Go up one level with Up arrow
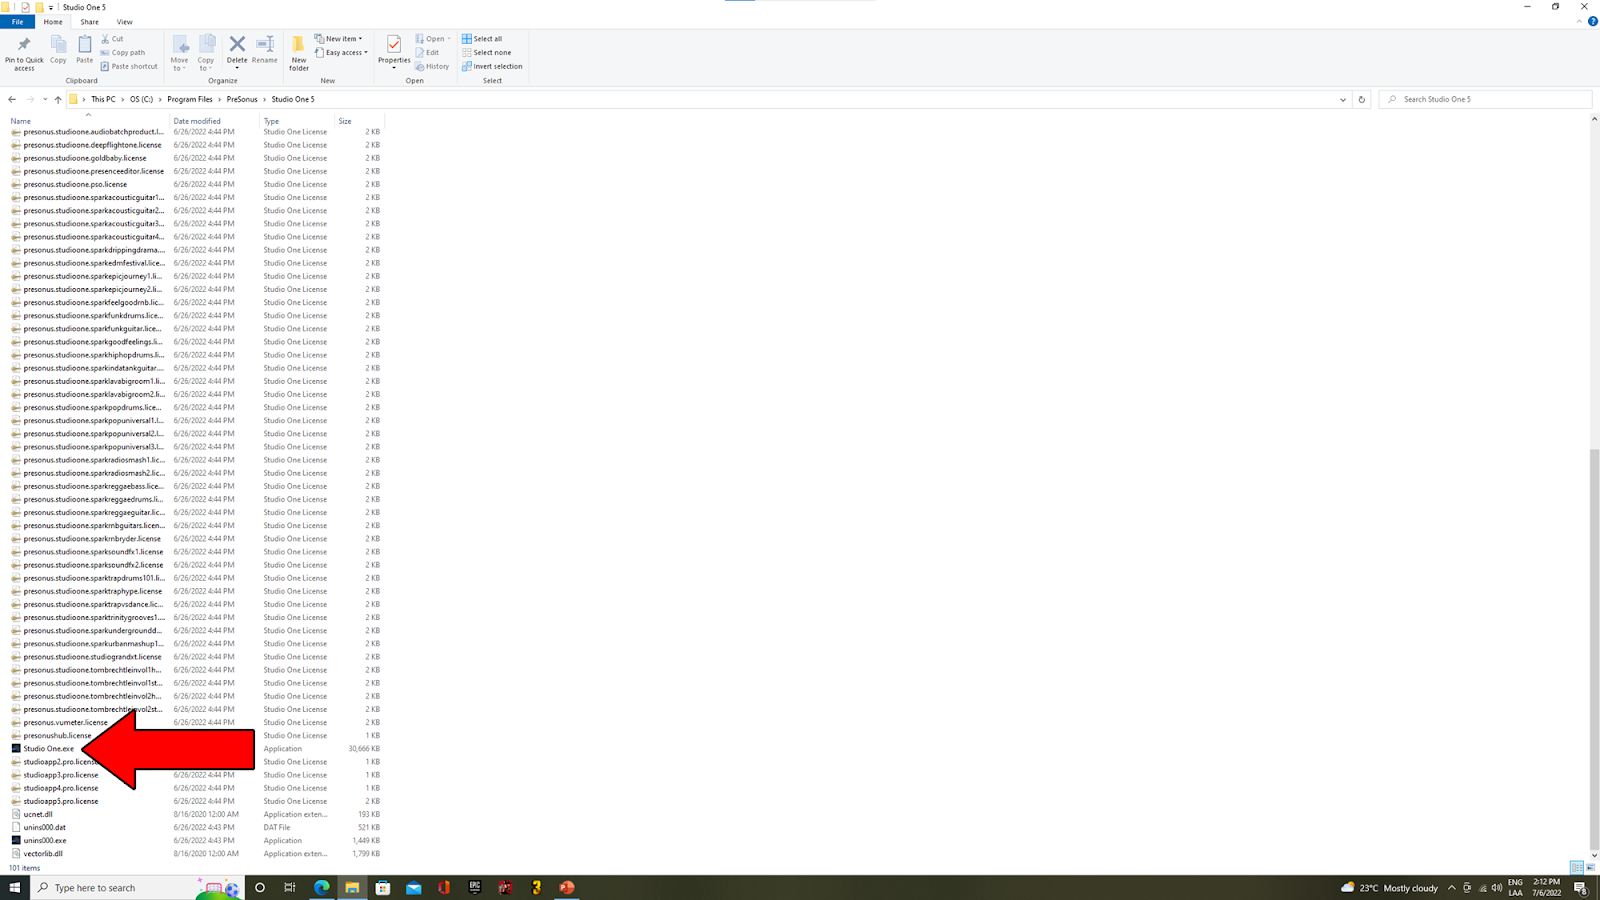The image size is (1600, 900). pos(58,100)
